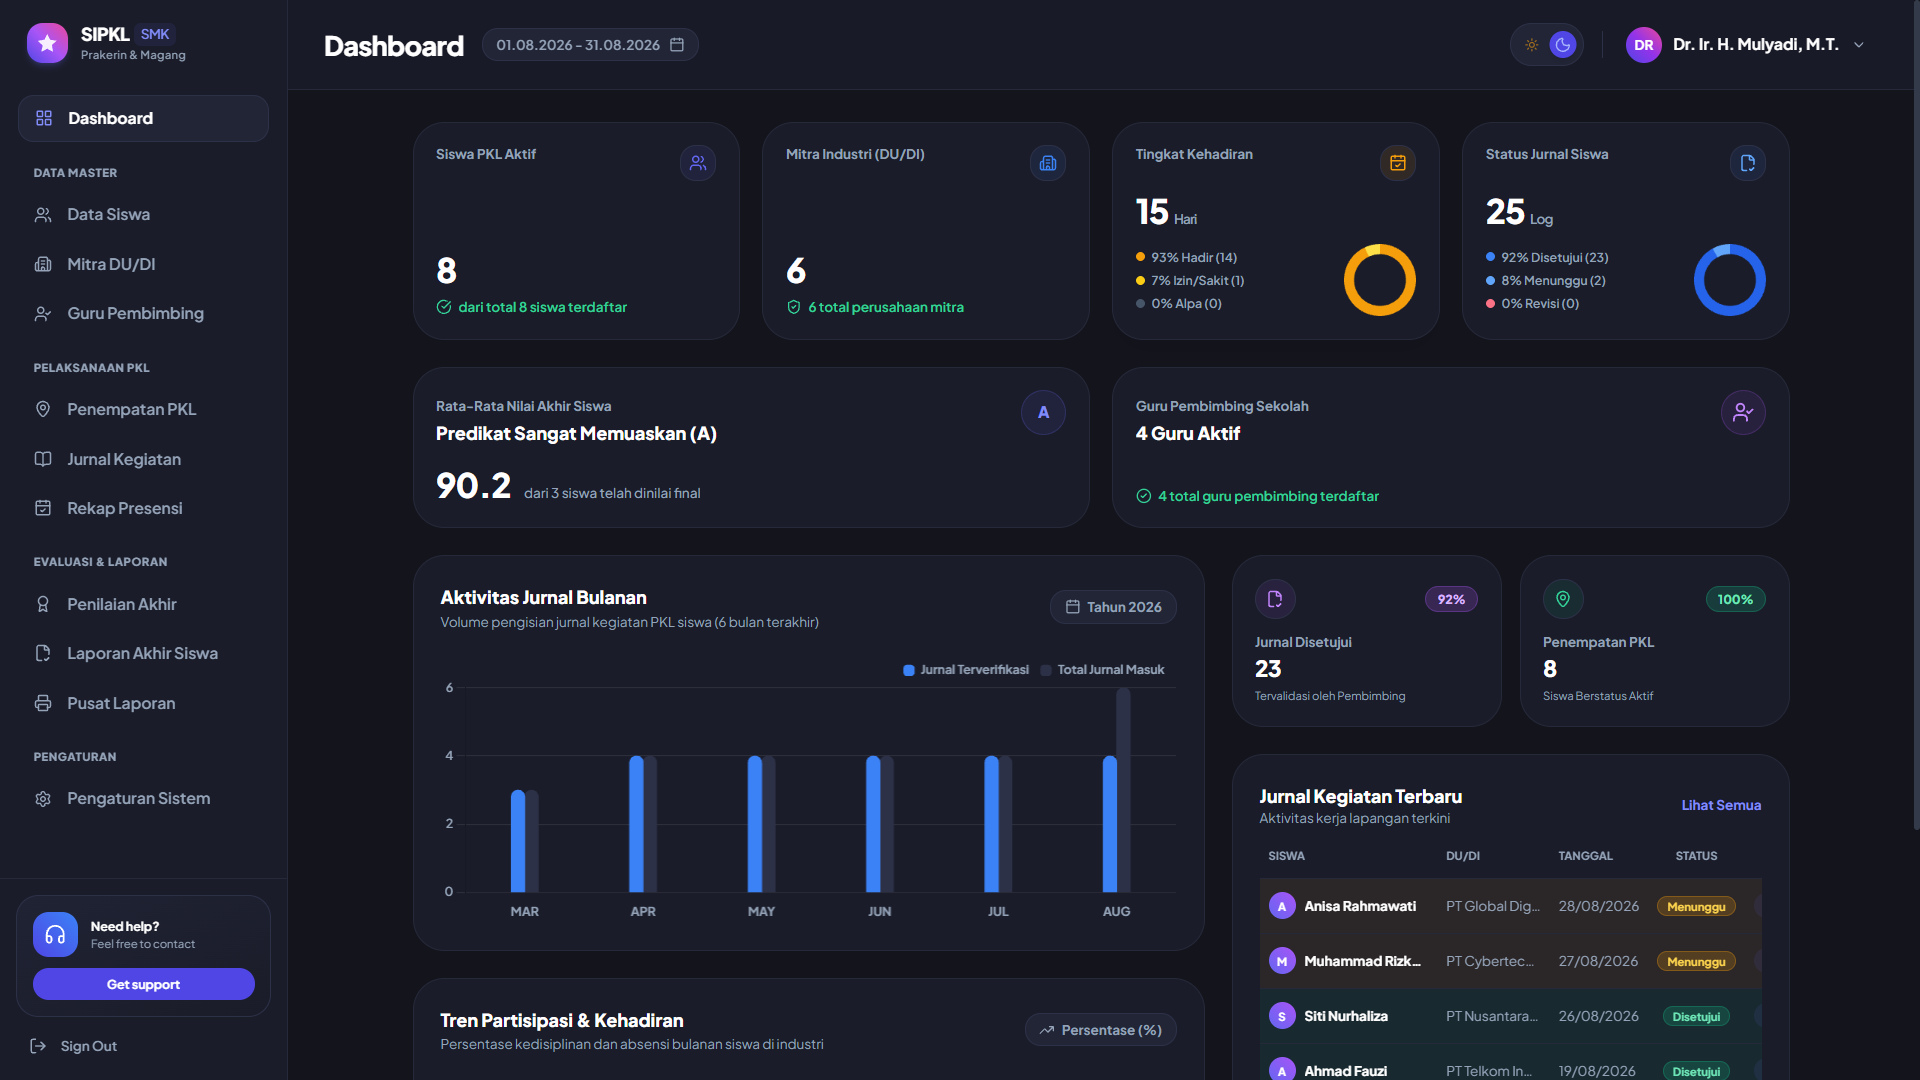1920x1080 pixels.
Task: Click the headset help icon
Action: pos(55,934)
